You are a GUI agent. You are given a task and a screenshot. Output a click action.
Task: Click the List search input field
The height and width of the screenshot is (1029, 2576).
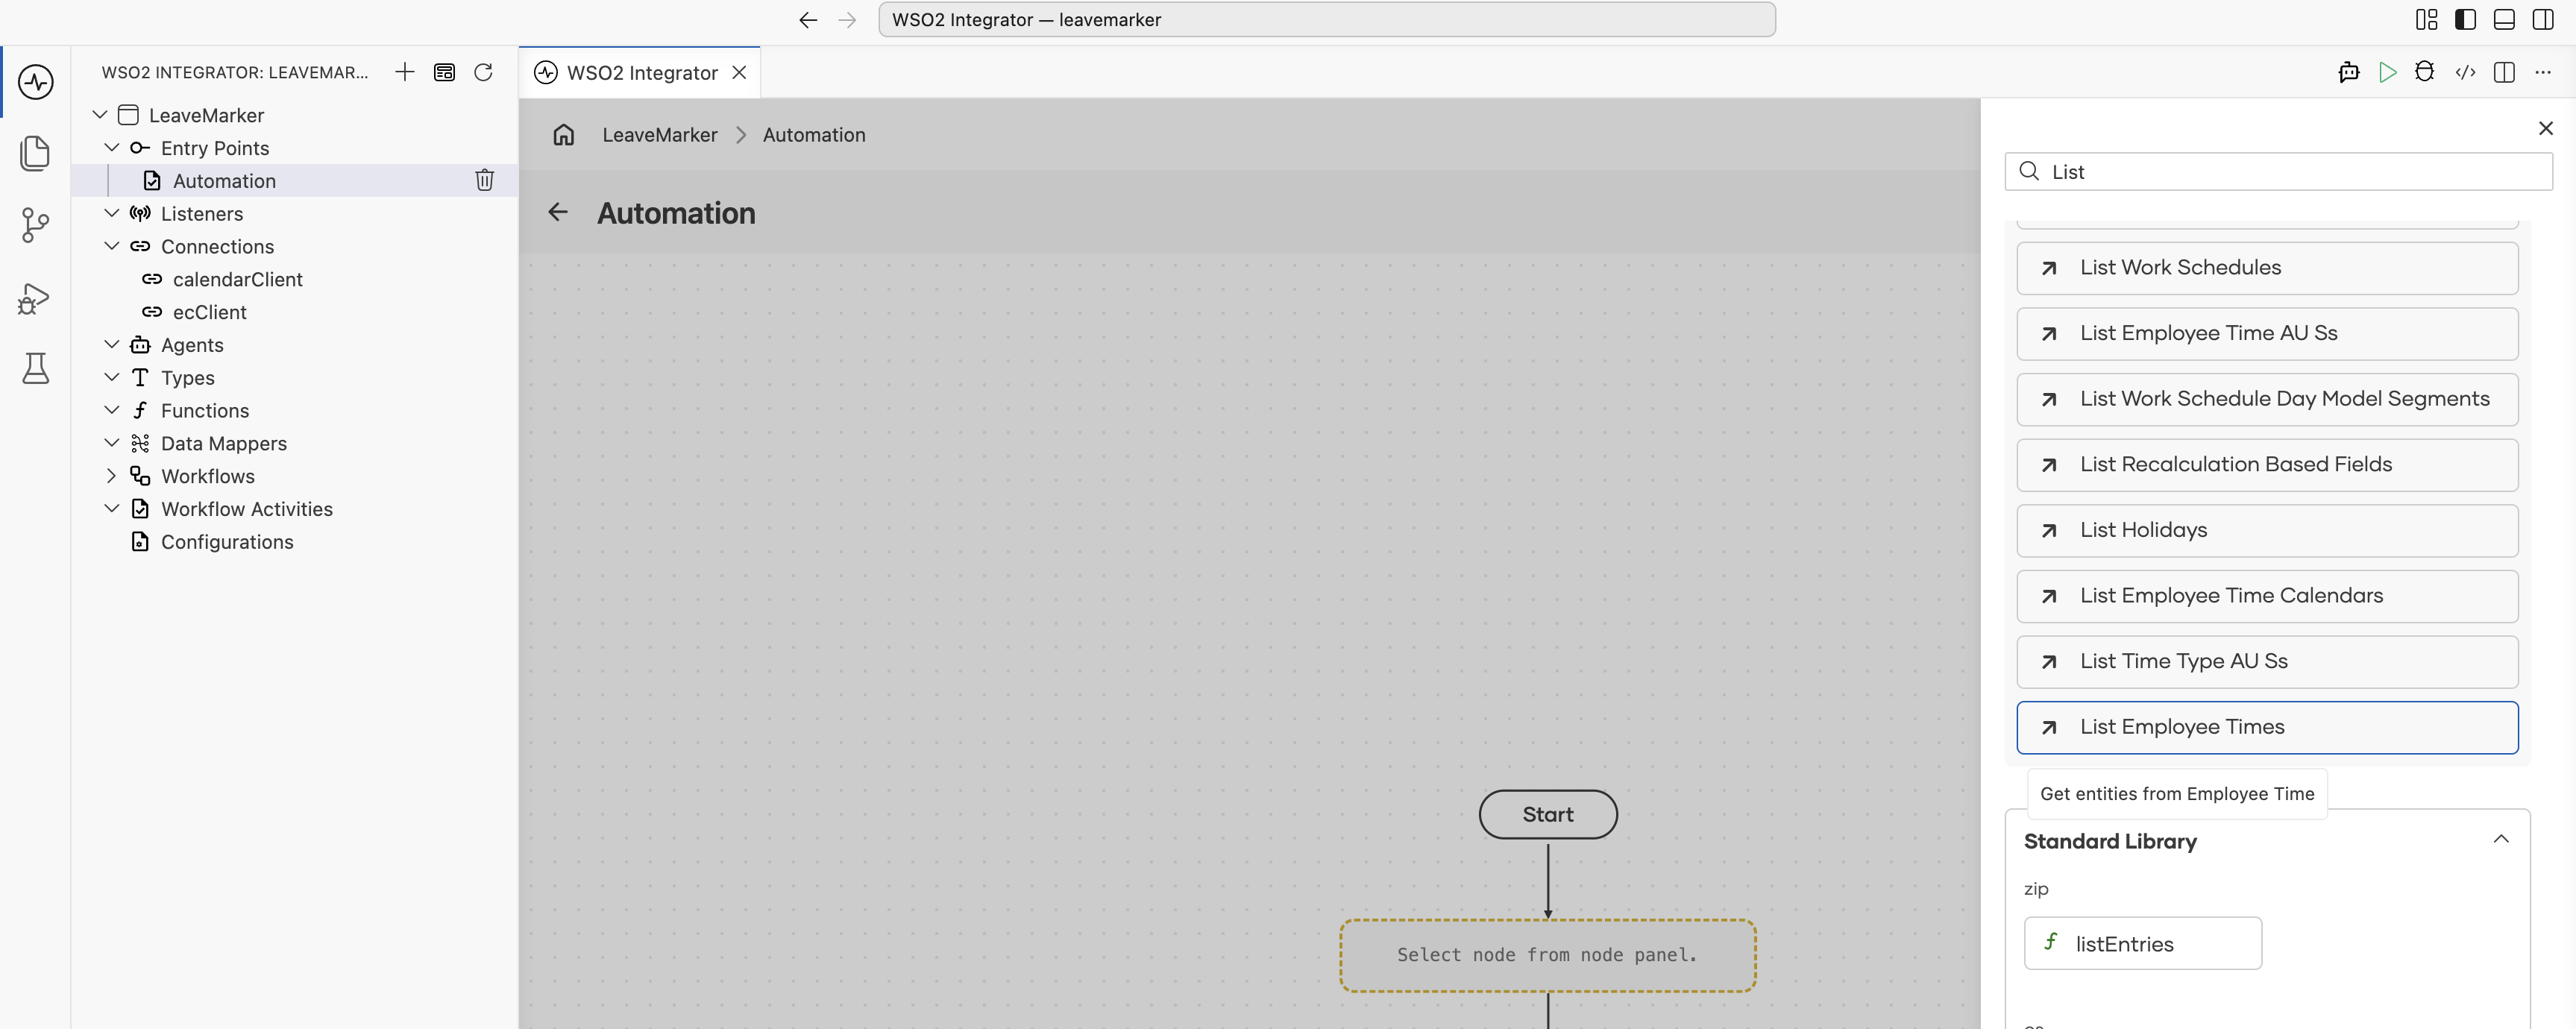click(x=2278, y=172)
